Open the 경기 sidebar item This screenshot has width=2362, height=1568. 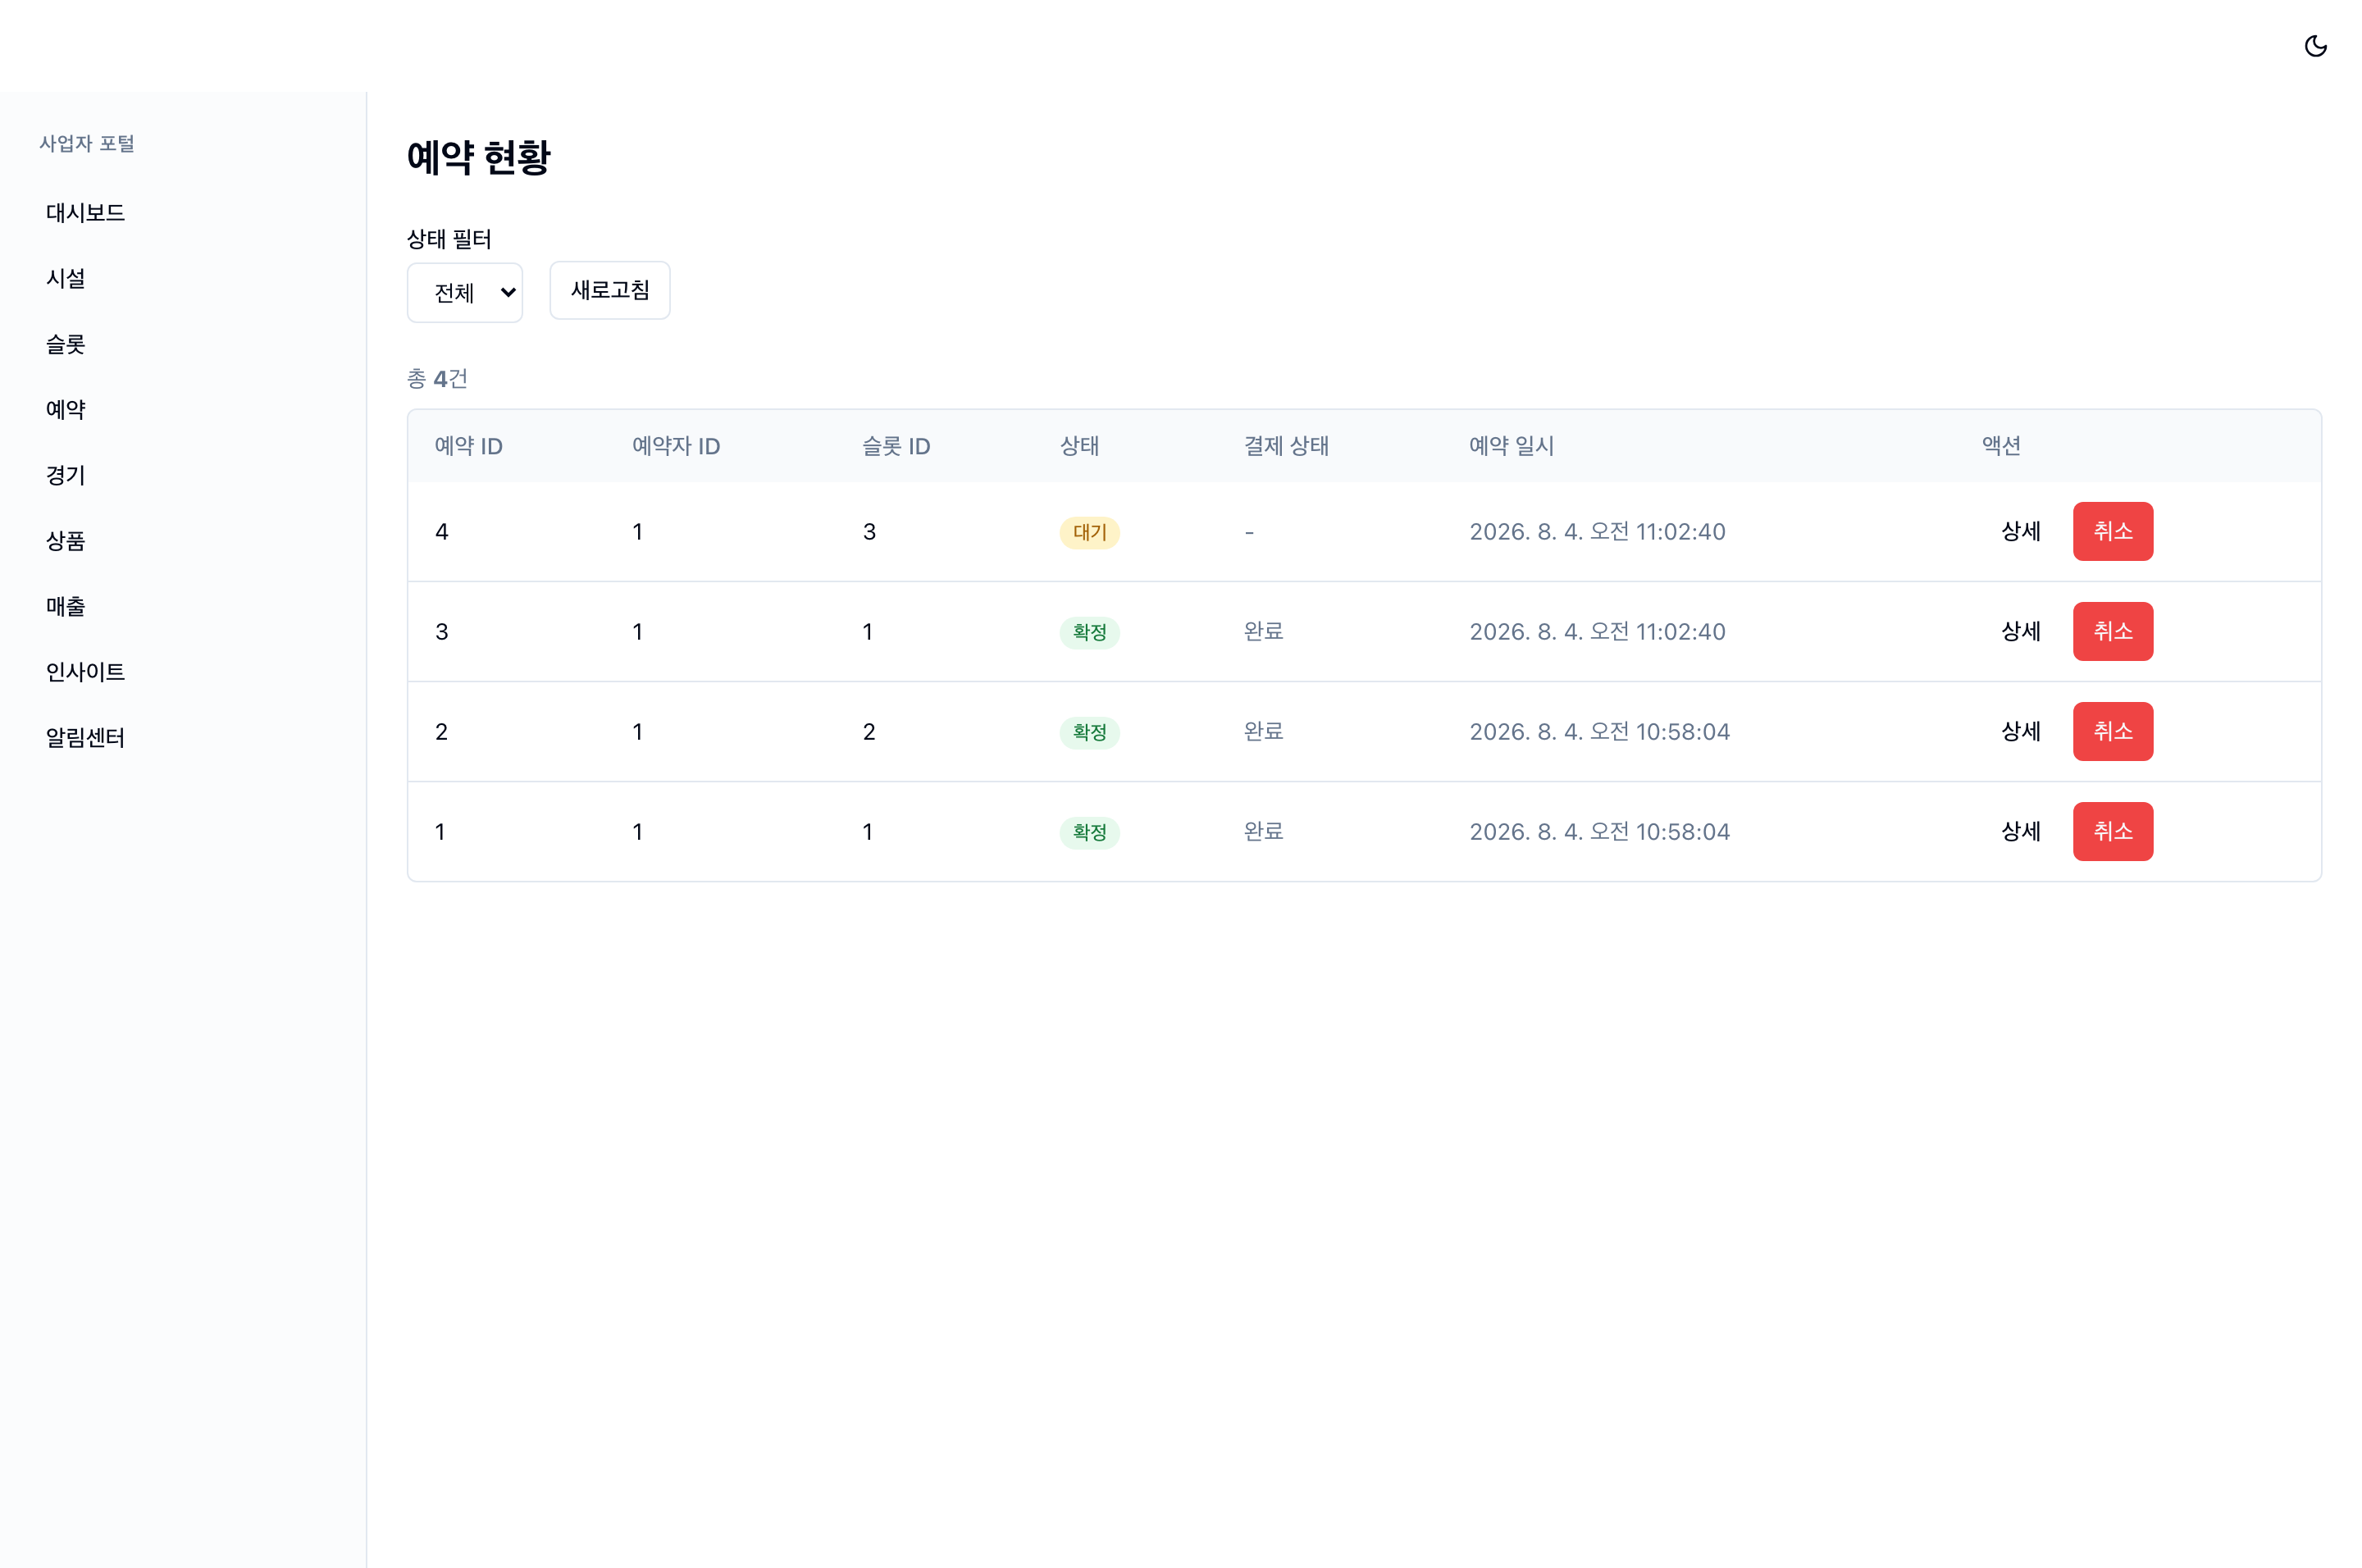[x=66, y=475]
